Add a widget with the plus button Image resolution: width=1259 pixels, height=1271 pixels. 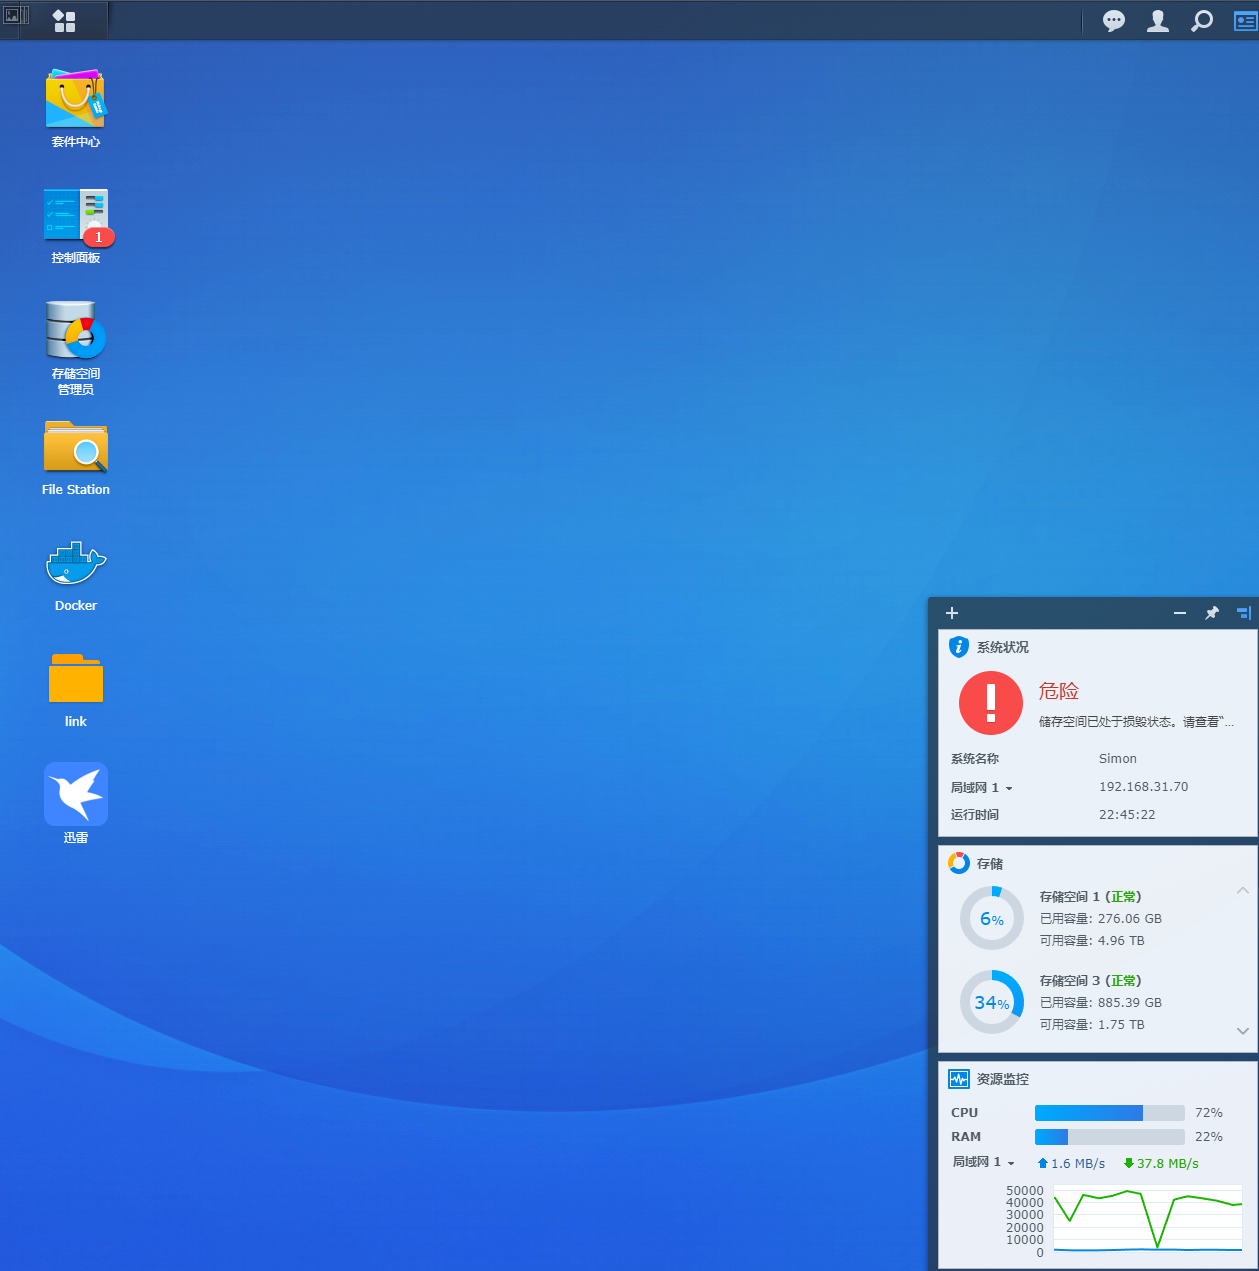tap(952, 613)
